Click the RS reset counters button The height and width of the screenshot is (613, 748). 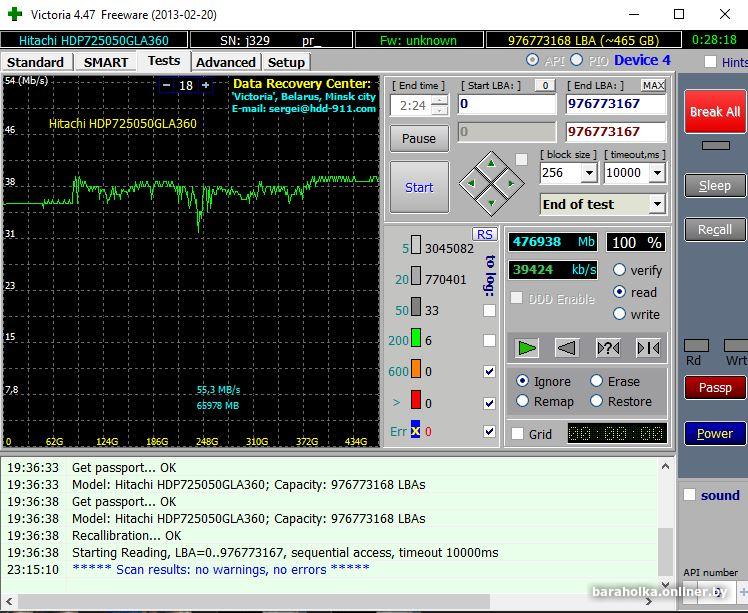485,234
